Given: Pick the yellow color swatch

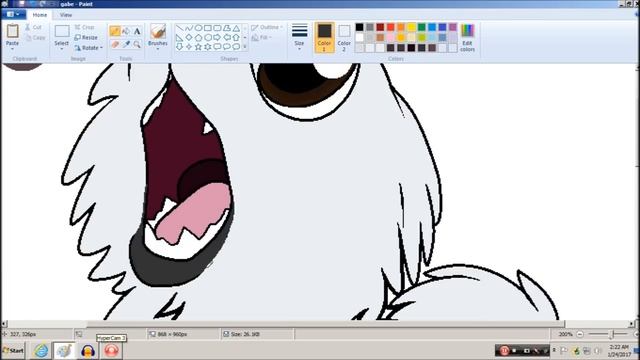Looking at the screenshot, I should (x=411, y=27).
